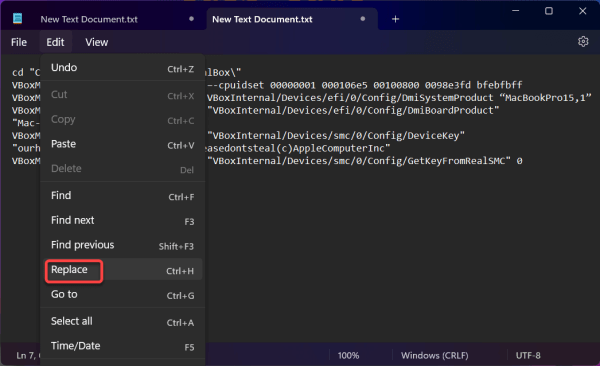Viewport: 600px width, 366px height.
Task: Maximize the Notepad window
Action: point(549,11)
